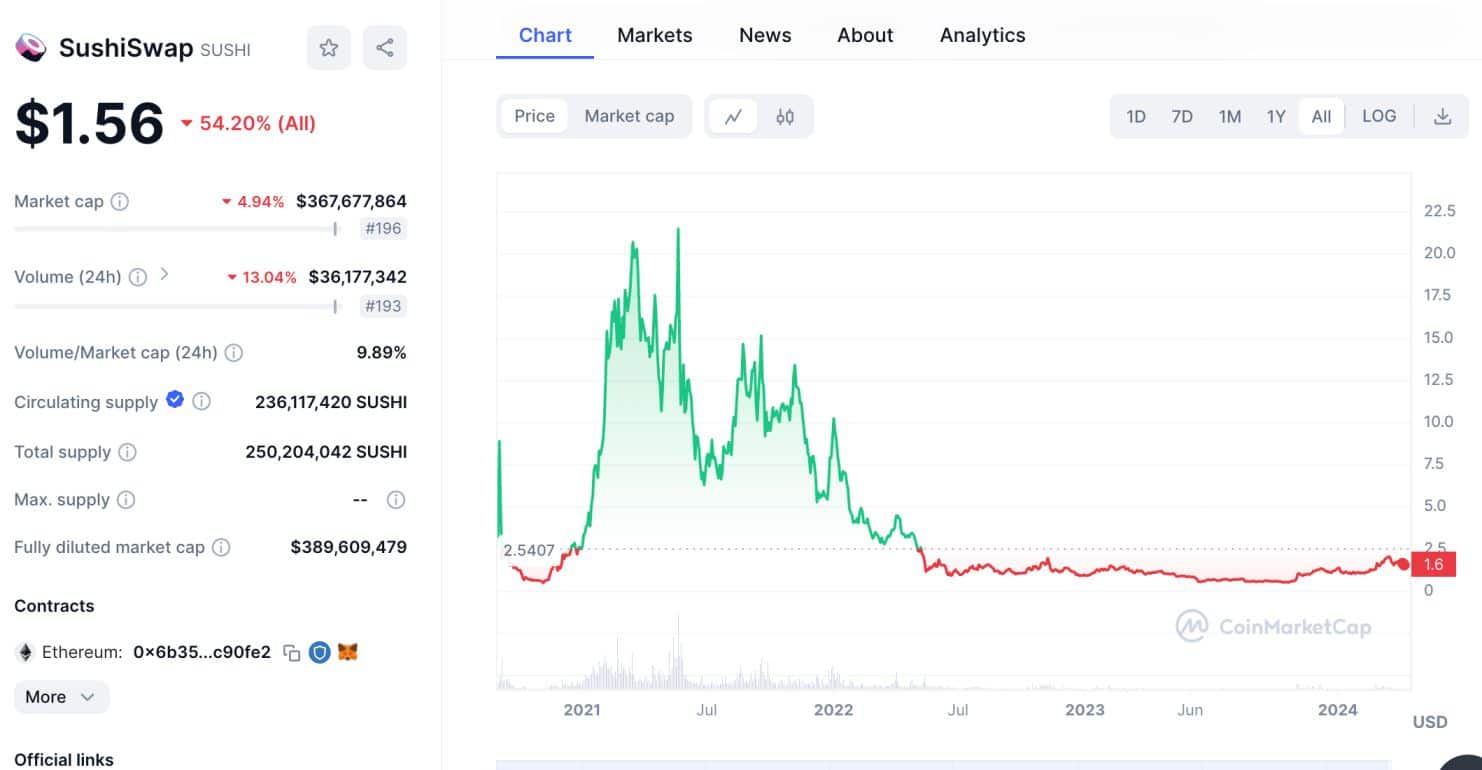
Task: Toggle LOG scale on chart
Action: click(1379, 116)
